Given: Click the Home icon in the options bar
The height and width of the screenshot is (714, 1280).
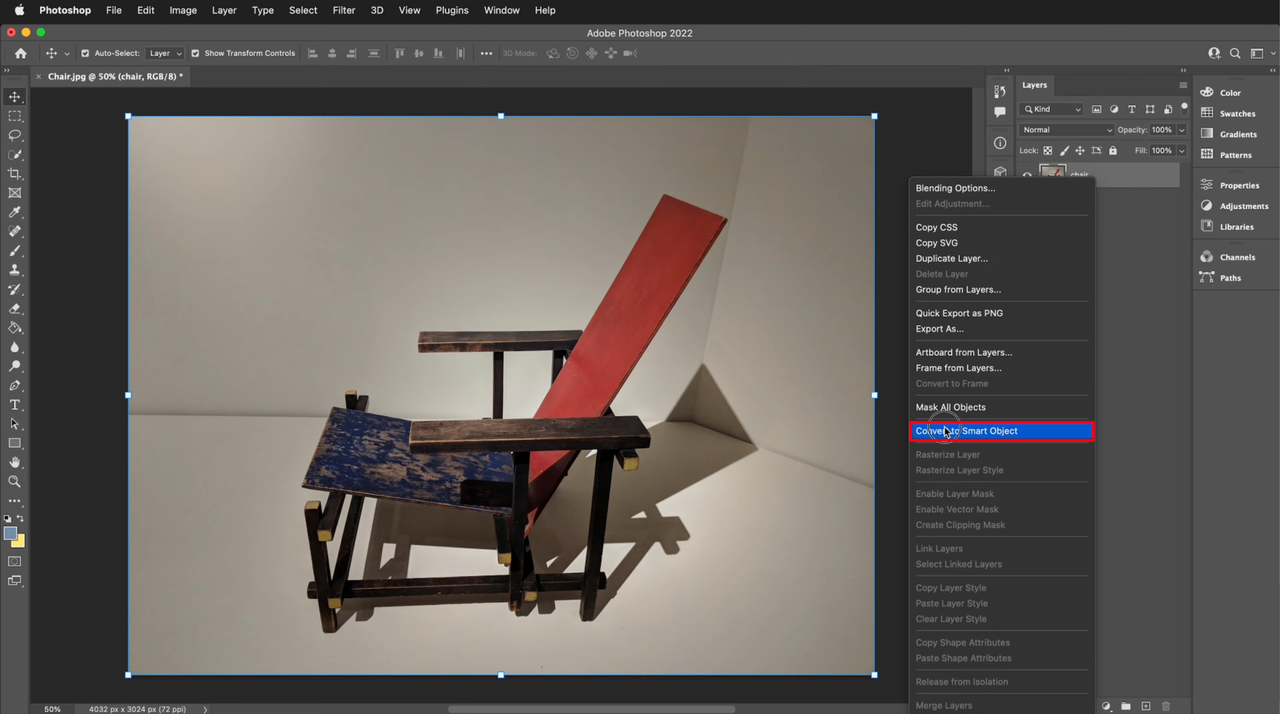Looking at the screenshot, I should 20,53.
